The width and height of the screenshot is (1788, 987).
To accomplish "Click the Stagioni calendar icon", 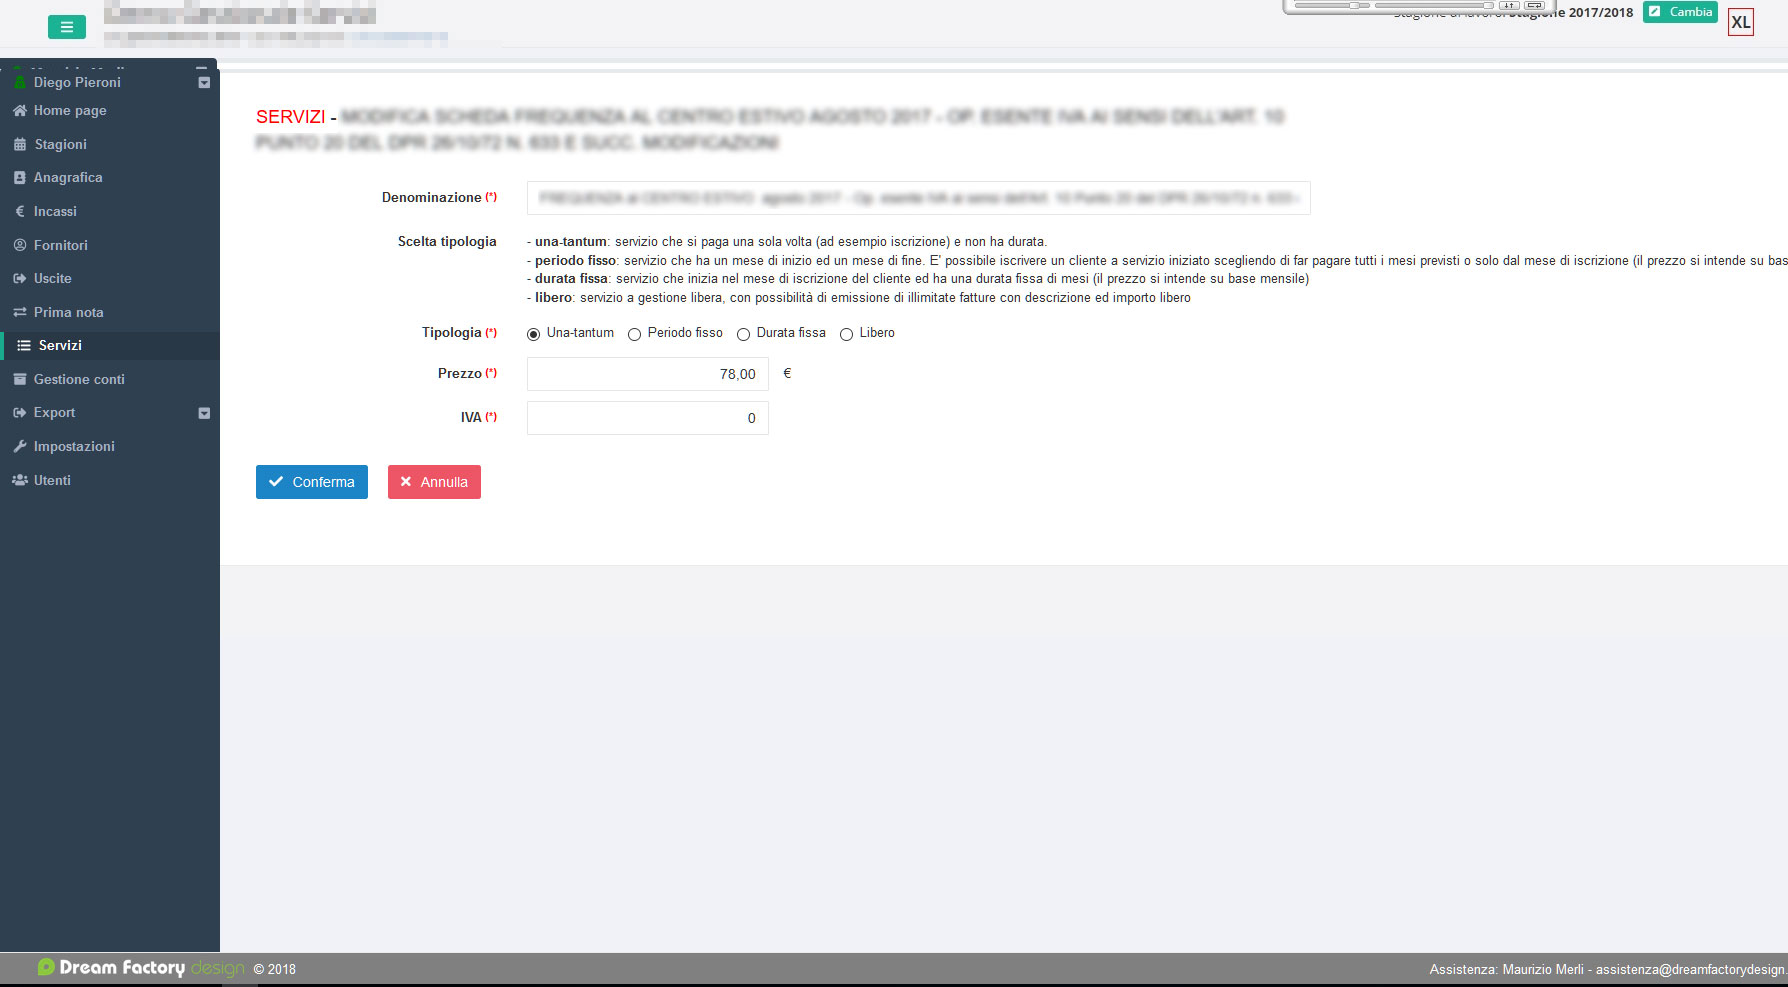I will tap(20, 145).
